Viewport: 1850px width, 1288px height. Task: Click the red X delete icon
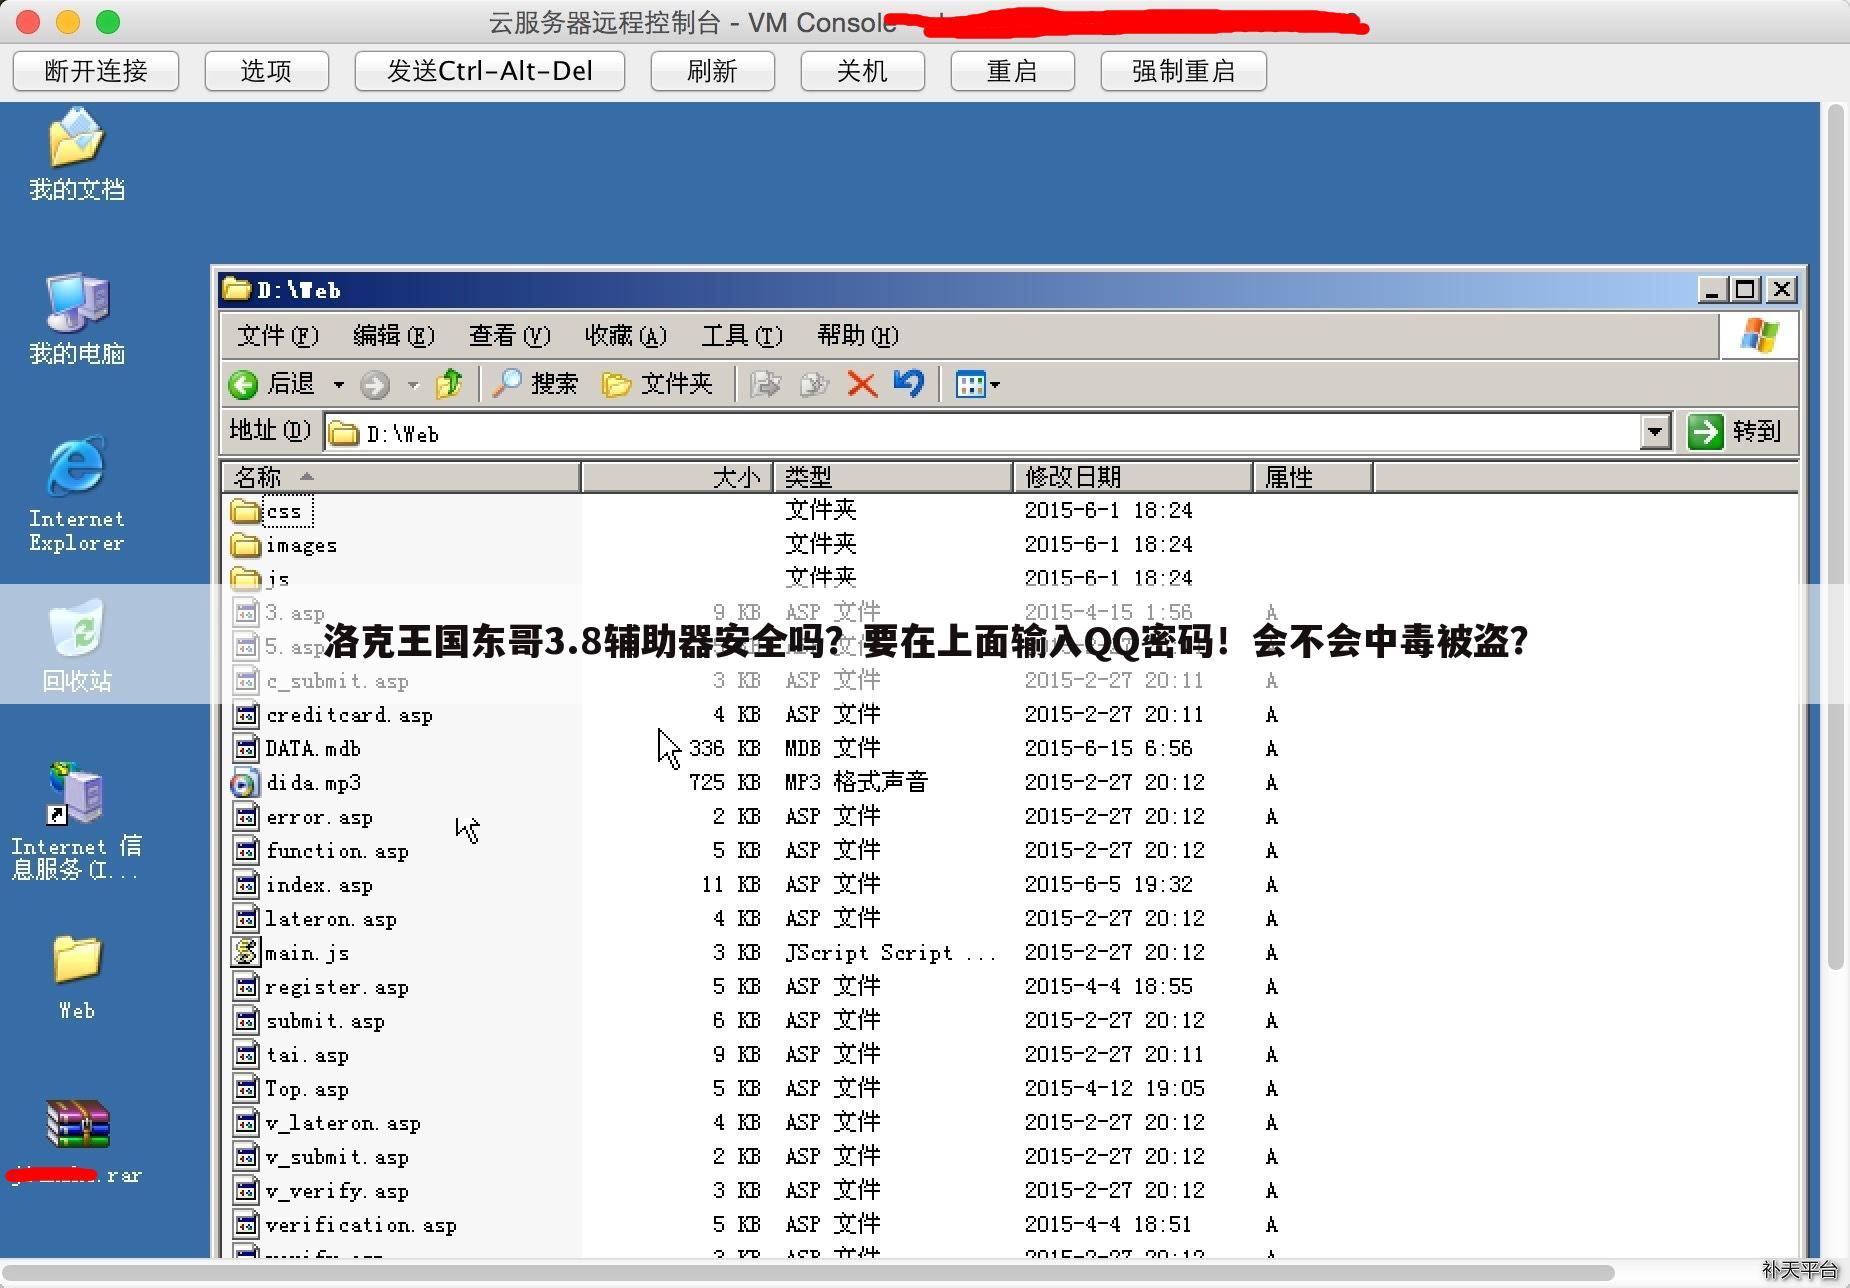click(x=862, y=383)
